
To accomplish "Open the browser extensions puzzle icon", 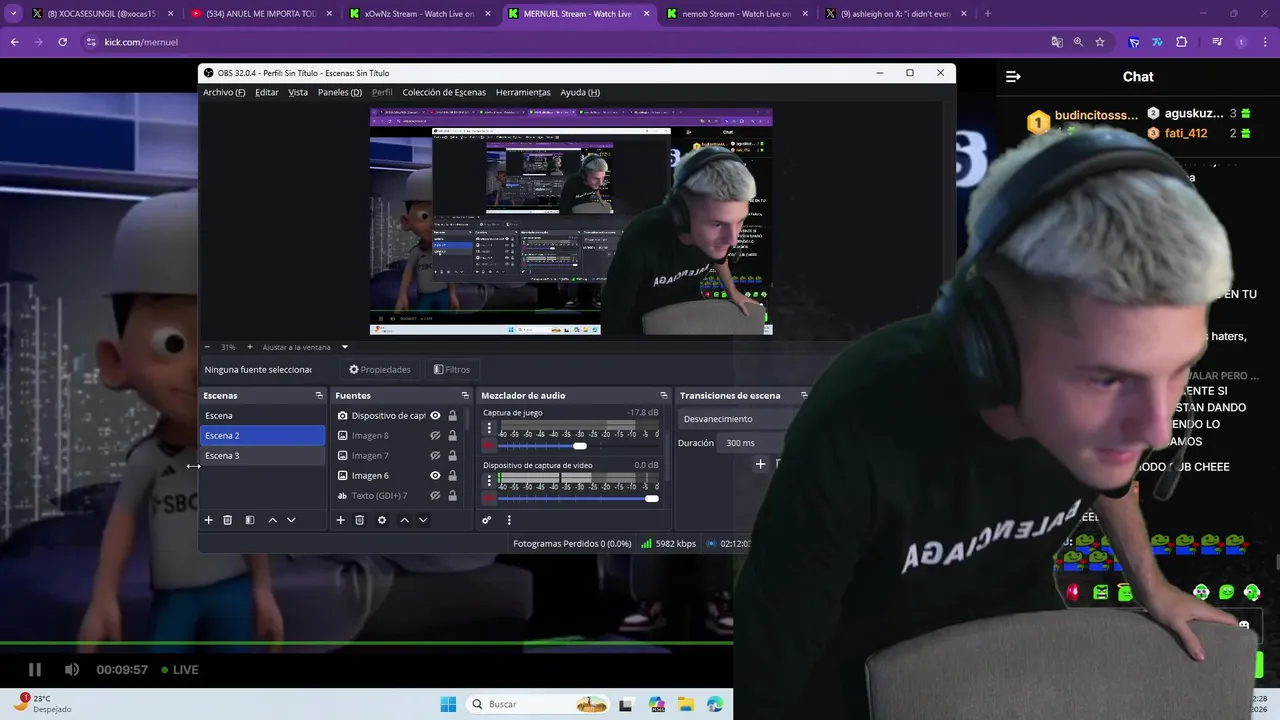I will click(1182, 42).
